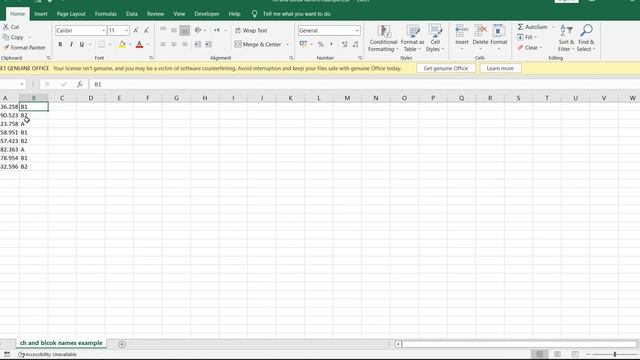Open the borders tool

(101, 44)
